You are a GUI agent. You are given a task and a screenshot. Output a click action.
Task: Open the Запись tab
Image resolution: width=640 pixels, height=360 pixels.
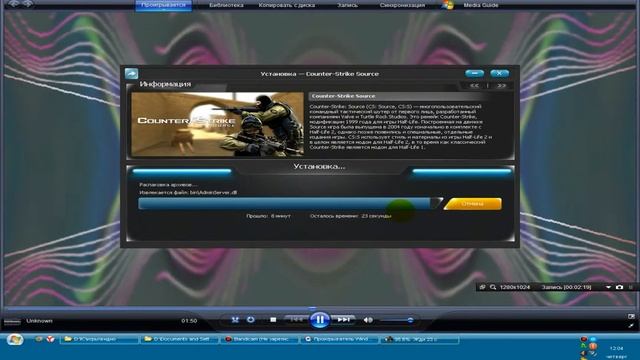(347, 5)
